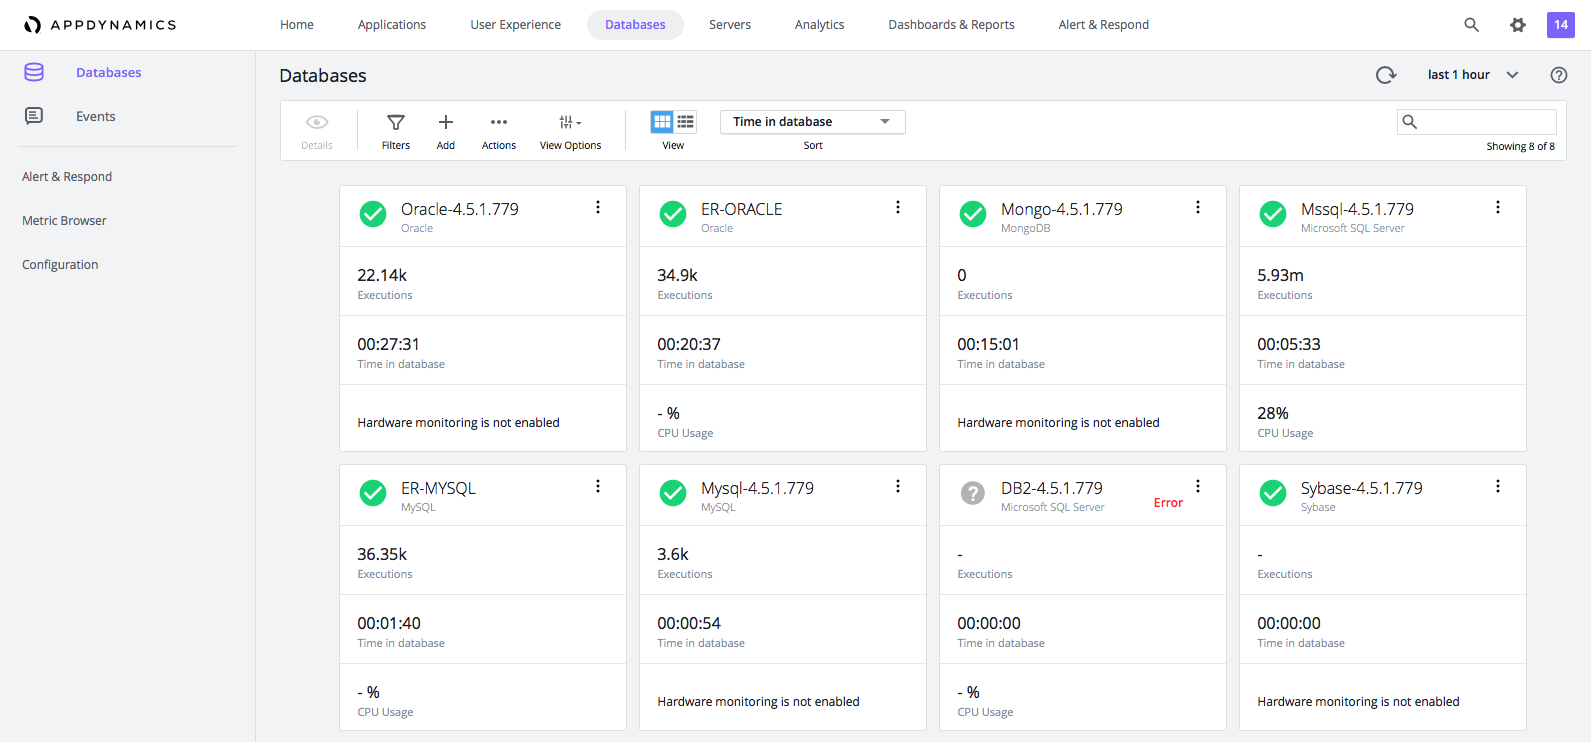This screenshot has width=1591, height=742.
Task: Go to Alert & Respond top tab
Action: coord(1104,25)
